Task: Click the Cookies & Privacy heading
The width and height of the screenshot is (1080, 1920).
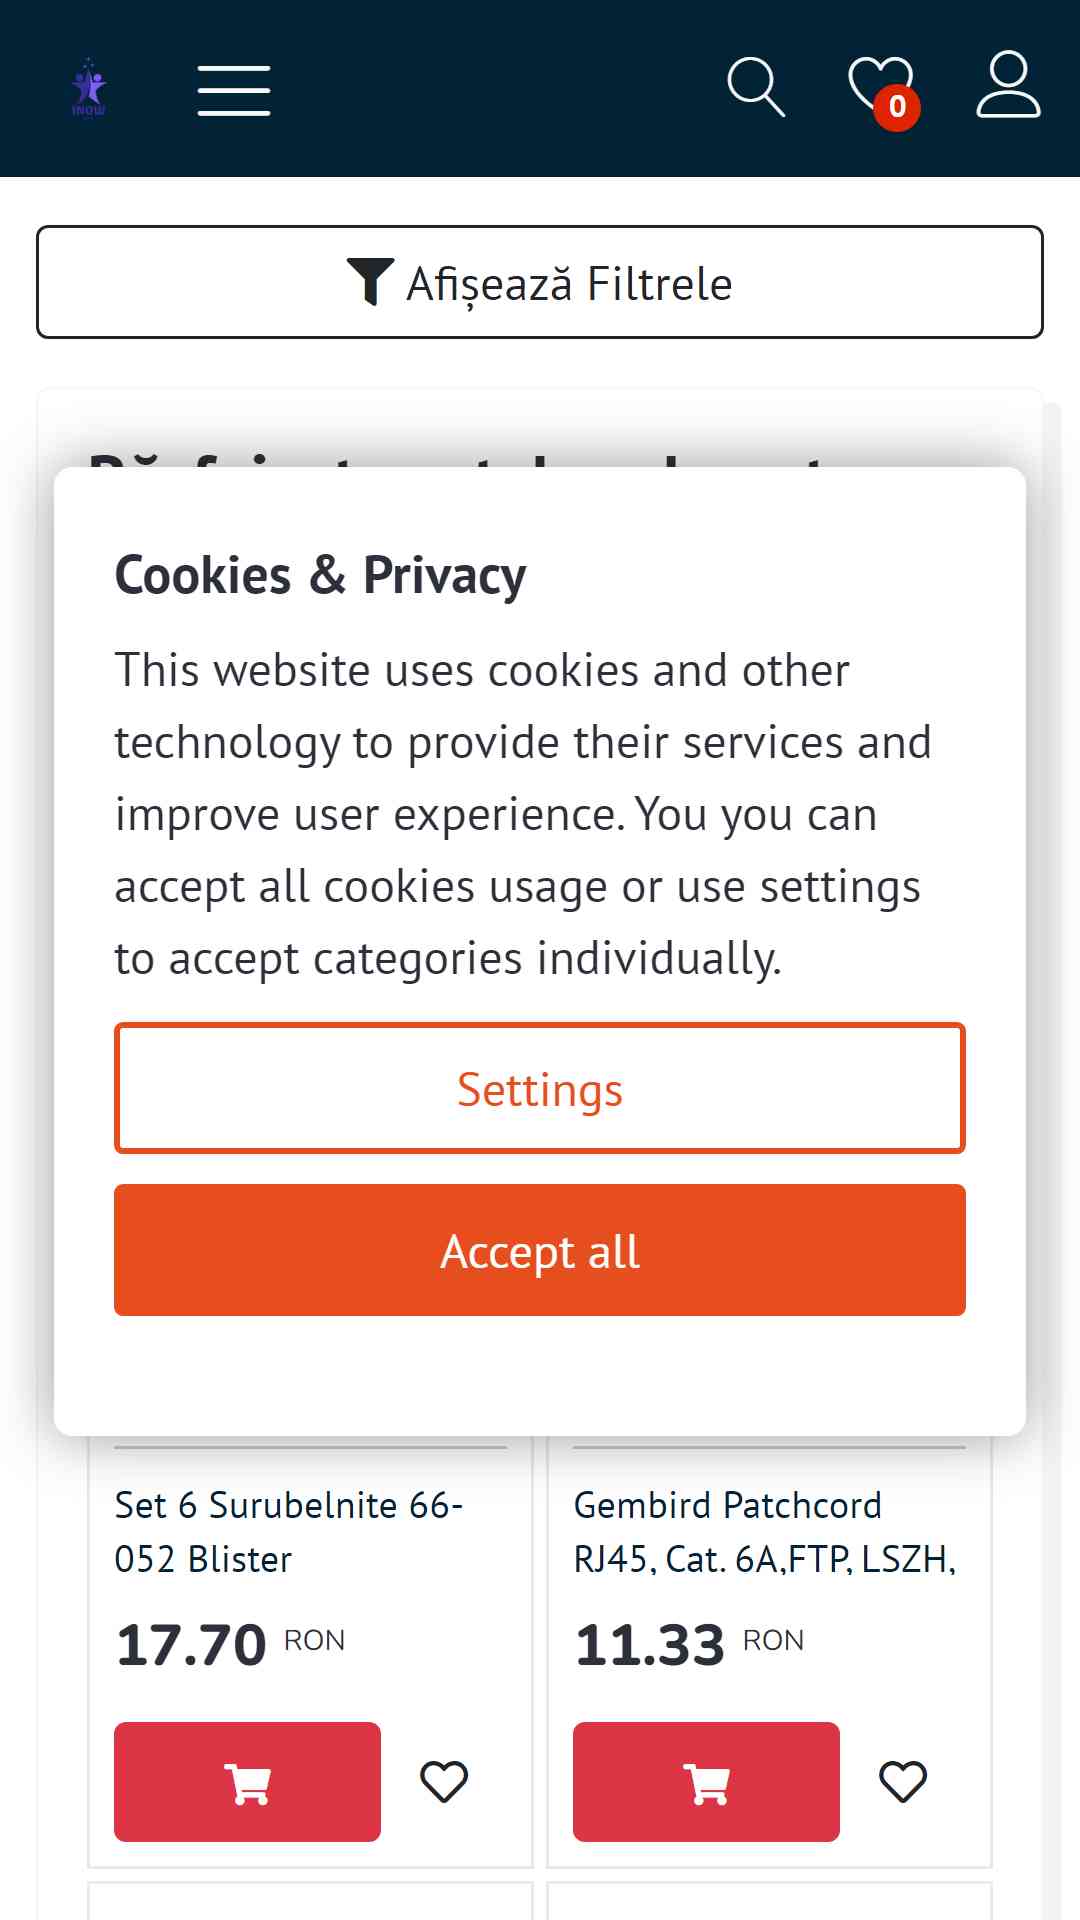Action: (320, 576)
